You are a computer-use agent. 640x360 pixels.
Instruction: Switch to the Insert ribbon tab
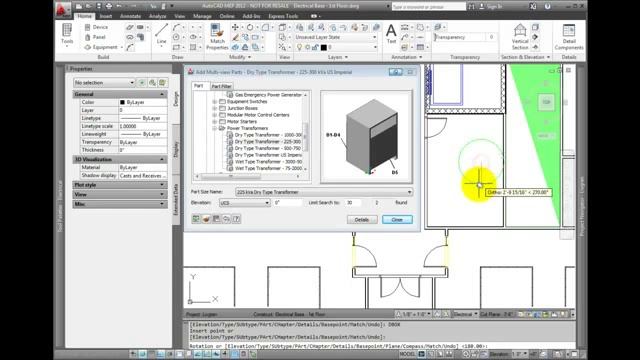coord(106,16)
